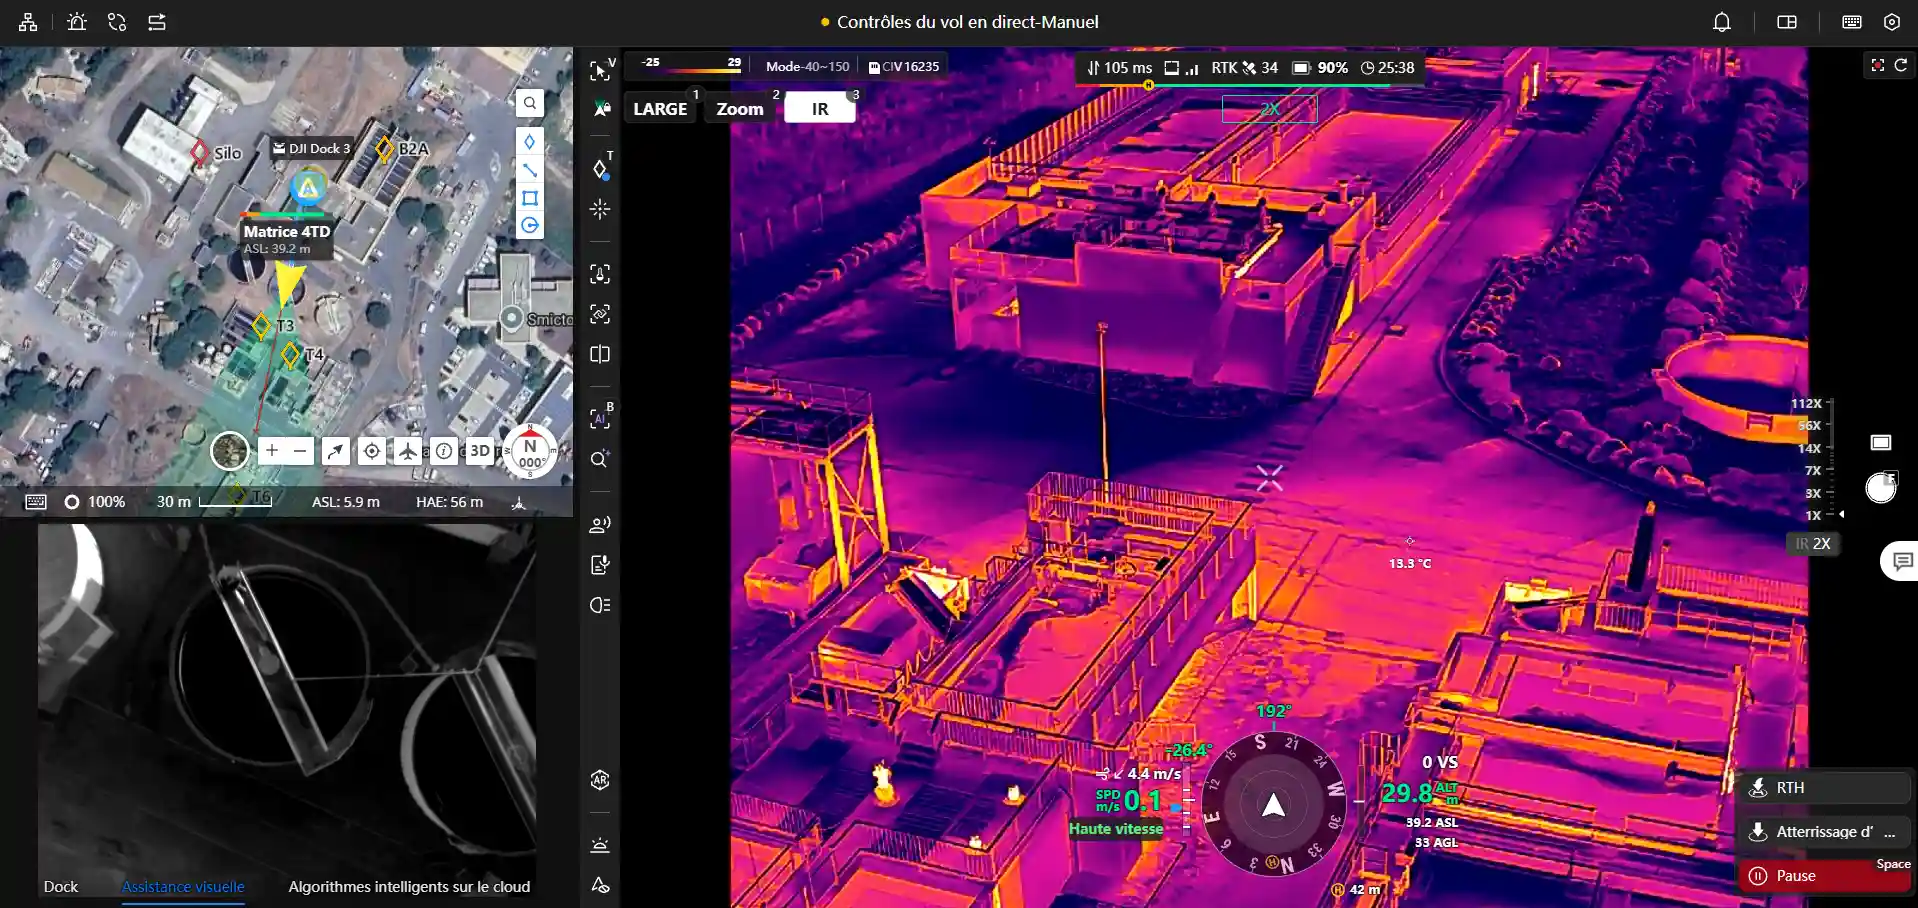Select the DJI Dock 3 map label
Viewport: 1918px width, 908px height.
tap(311, 148)
